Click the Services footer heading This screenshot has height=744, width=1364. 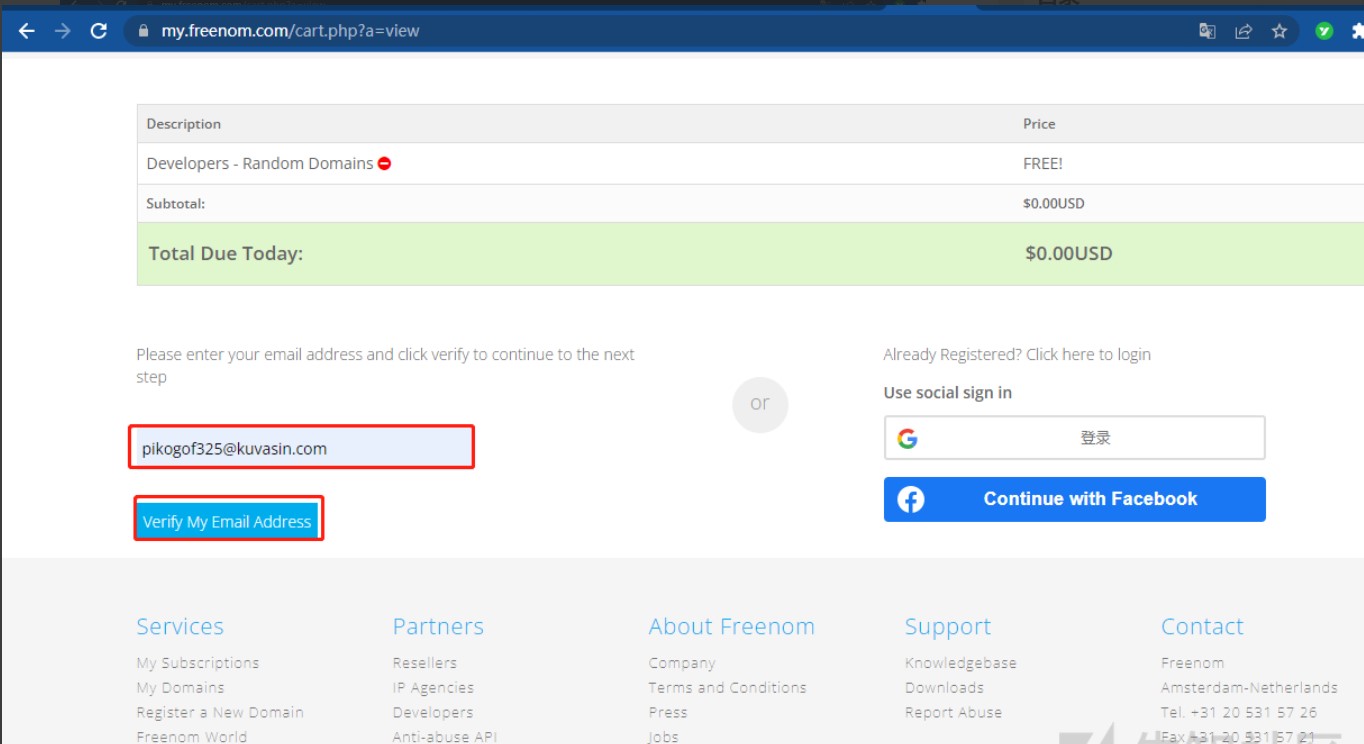pyautogui.click(x=180, y=627)
